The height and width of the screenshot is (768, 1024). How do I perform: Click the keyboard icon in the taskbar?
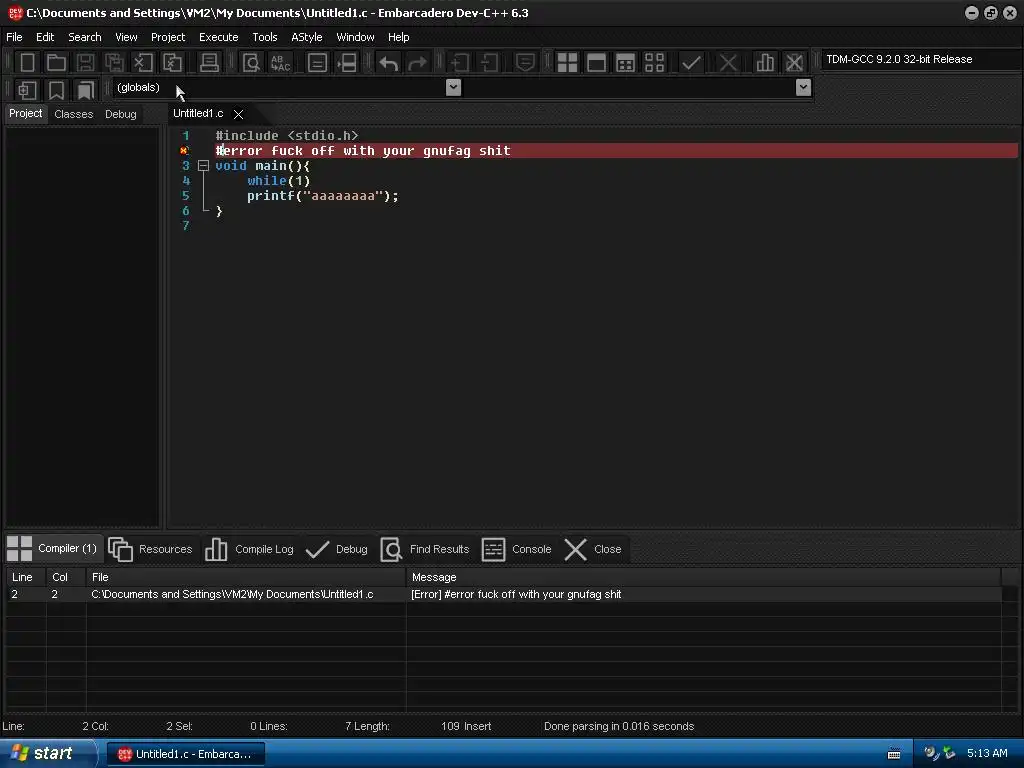(894, 754)
